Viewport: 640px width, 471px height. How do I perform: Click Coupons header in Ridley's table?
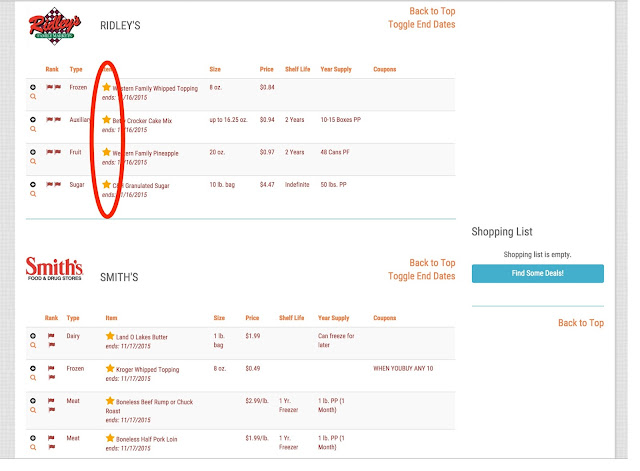click(384, 69)
